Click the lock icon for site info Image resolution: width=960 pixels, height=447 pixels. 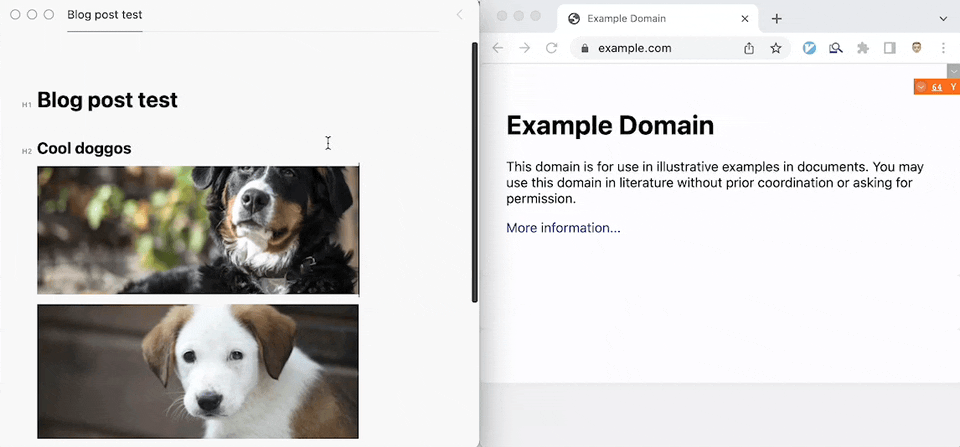coord(584,48)
